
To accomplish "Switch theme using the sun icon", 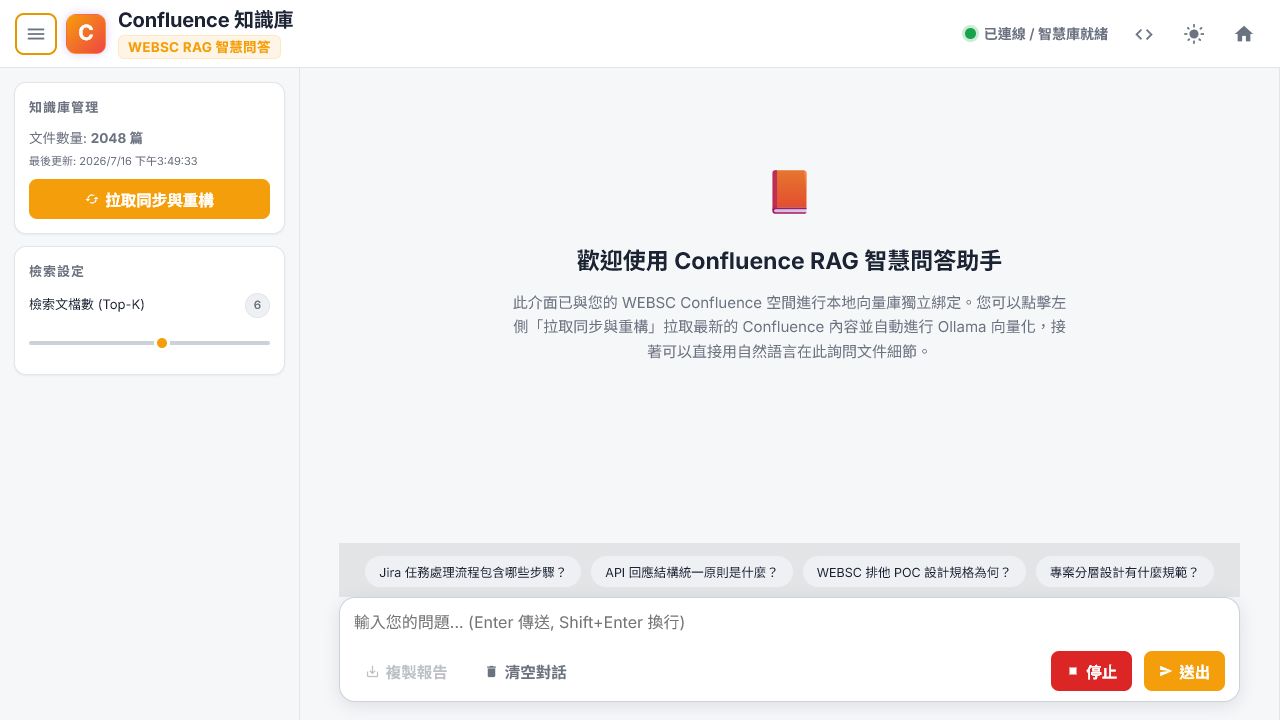I will point(1194,34).
